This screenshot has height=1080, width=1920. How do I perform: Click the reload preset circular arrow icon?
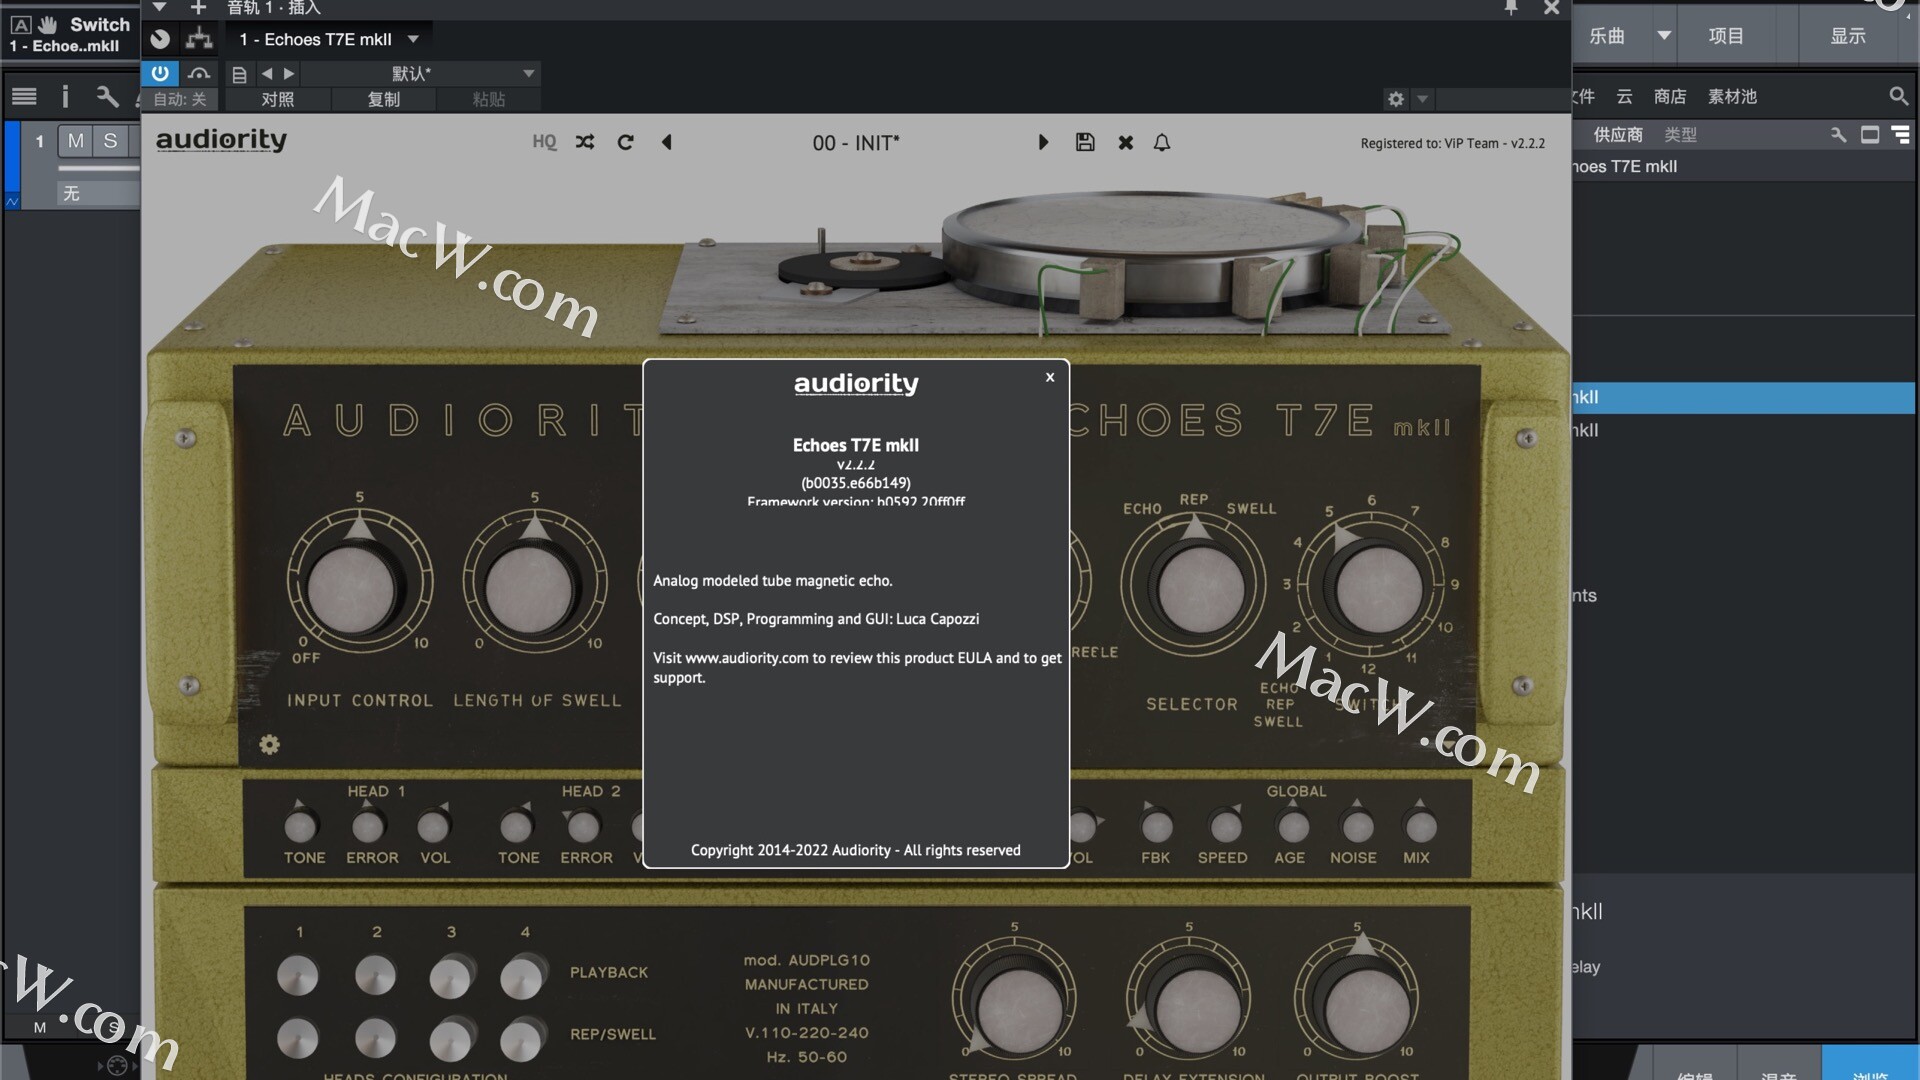click(x=626, y=142)
